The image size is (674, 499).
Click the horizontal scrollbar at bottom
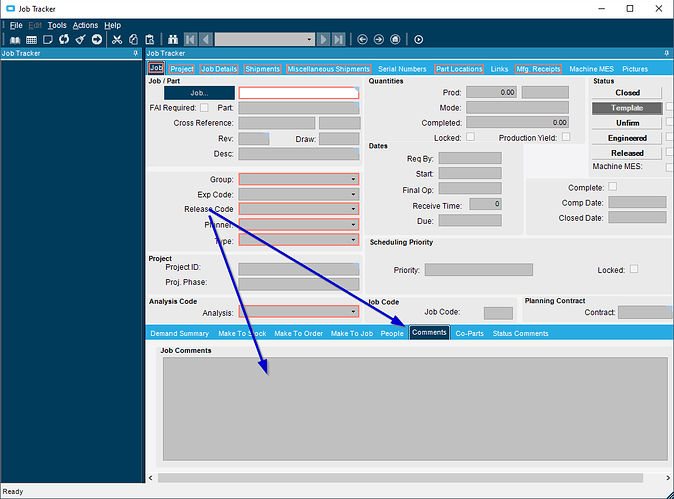coord(400,478)
